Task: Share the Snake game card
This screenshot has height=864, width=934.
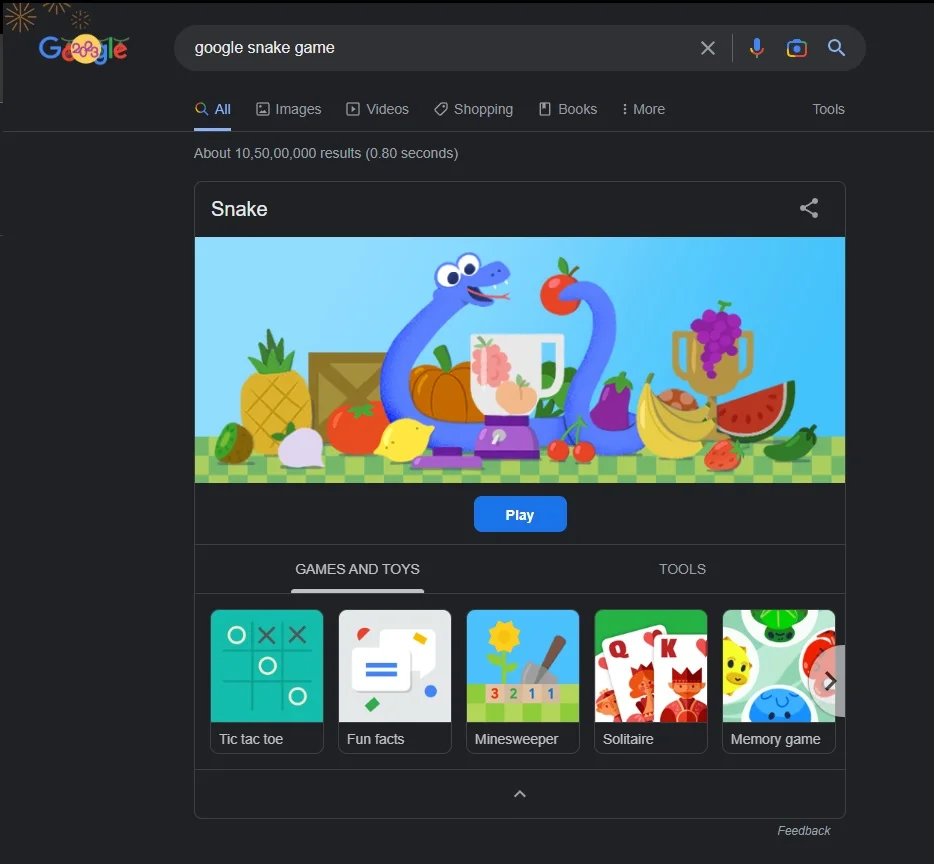Action: [809, 208]
